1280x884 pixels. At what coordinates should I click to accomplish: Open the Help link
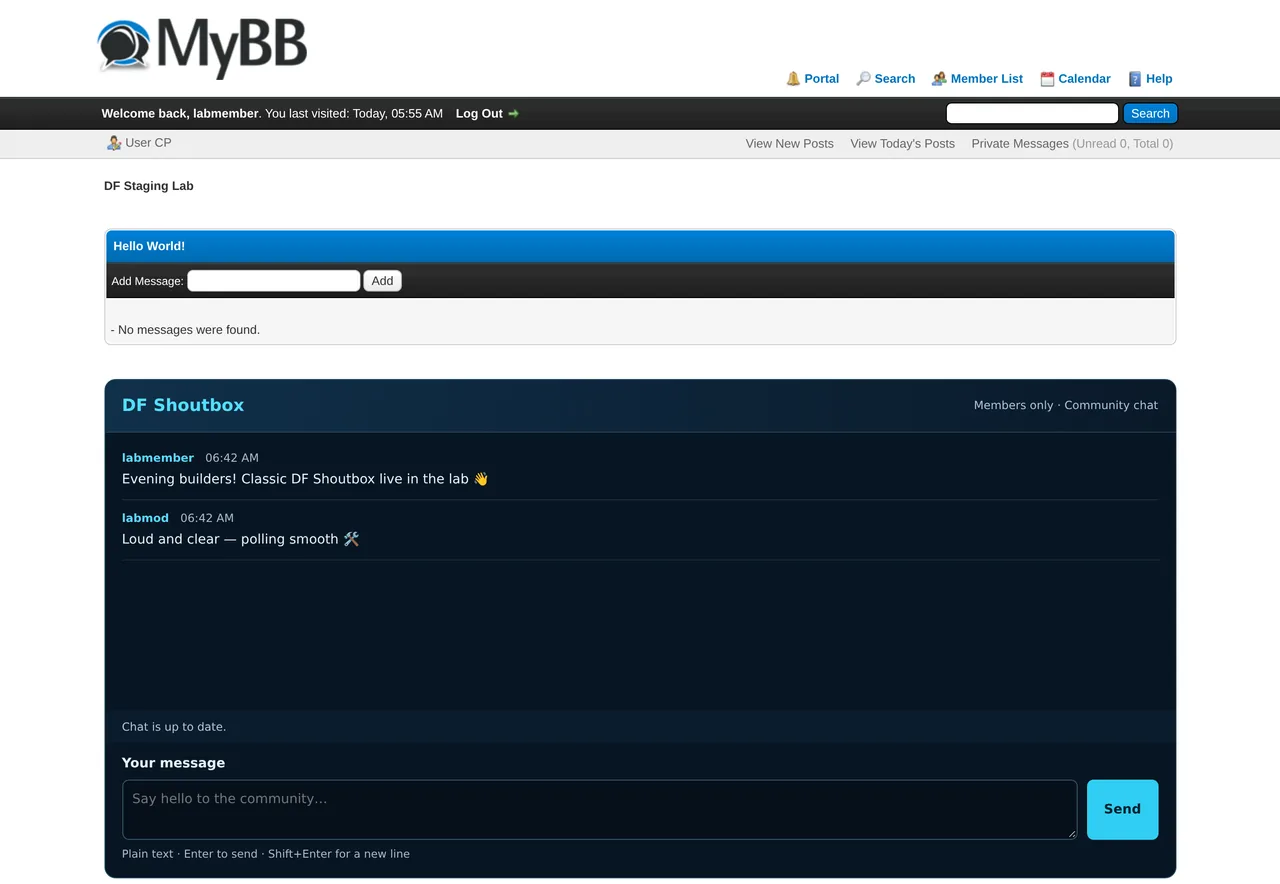[1159, 79]
